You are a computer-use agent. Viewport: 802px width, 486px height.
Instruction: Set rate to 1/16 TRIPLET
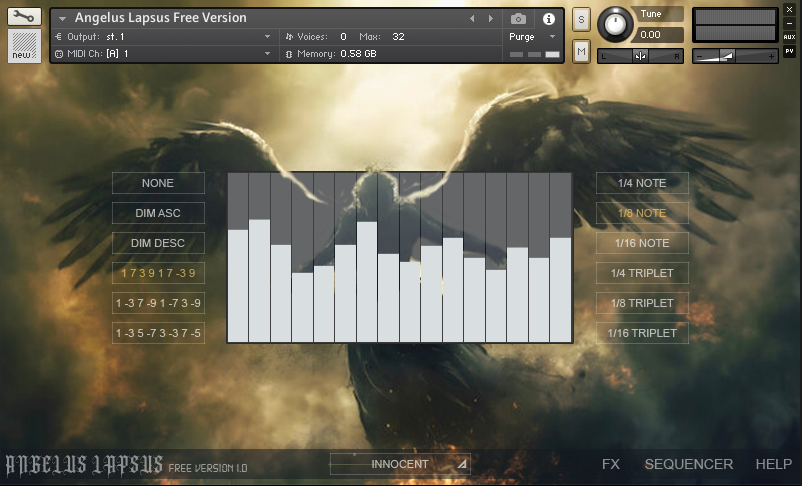642,333
